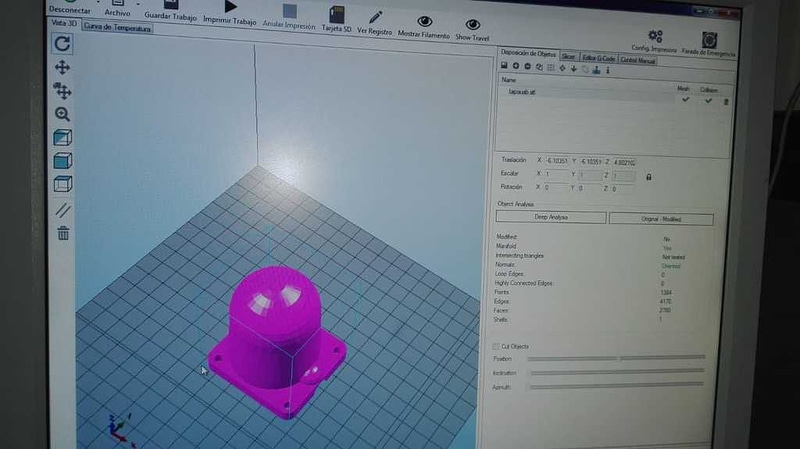Image resolution: width=800 pixels, height=449 pixels.
Task: Open the Tarjeta SD card manager
Action: click(x=336, y=20)
